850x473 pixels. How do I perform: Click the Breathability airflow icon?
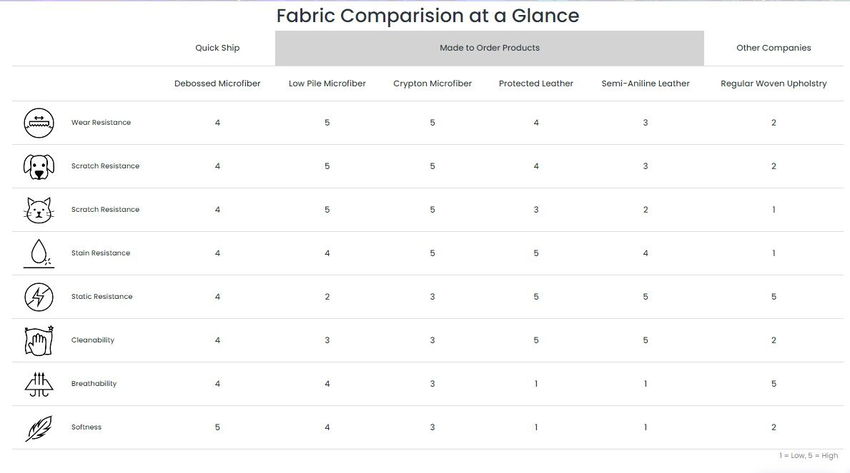click(38, 384)
